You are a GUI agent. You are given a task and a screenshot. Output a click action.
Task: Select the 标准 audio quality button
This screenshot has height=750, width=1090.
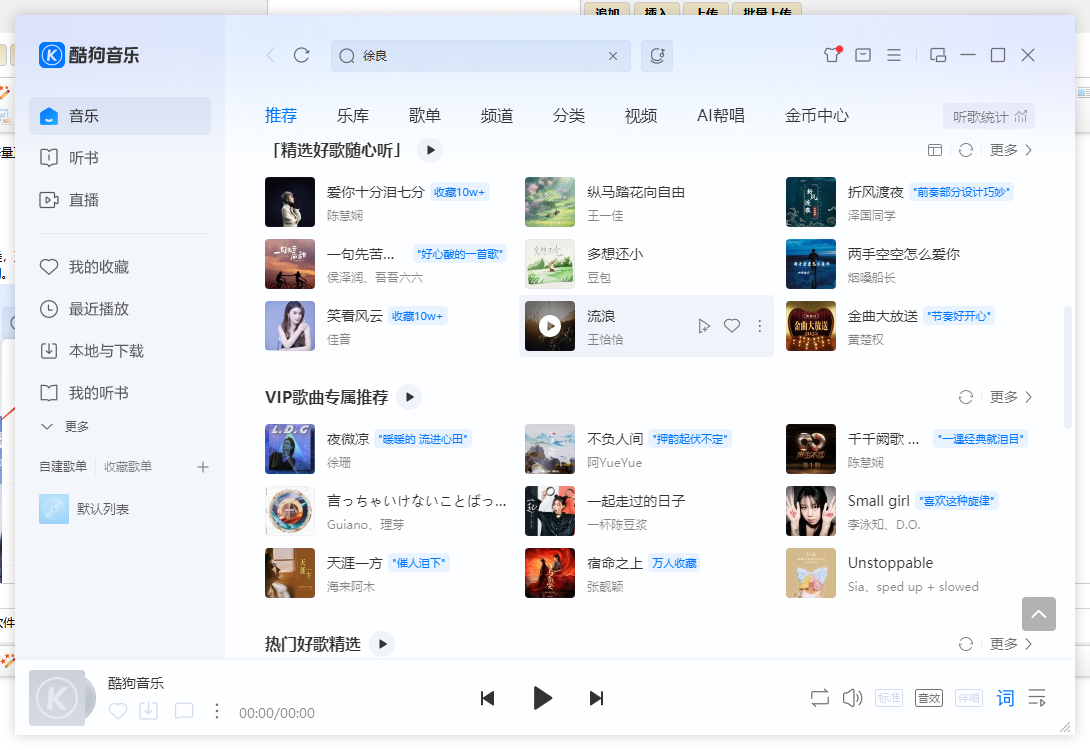[x=889, y=698]
